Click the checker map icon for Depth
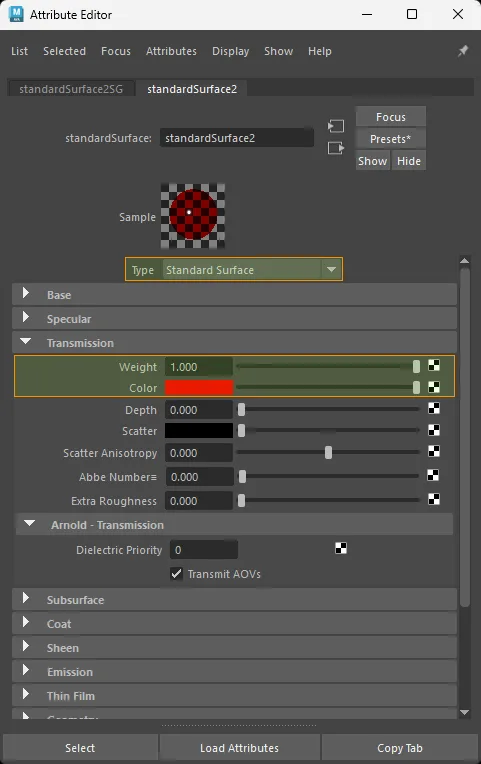Screen dimensions: 481x764 click(434, 408)
